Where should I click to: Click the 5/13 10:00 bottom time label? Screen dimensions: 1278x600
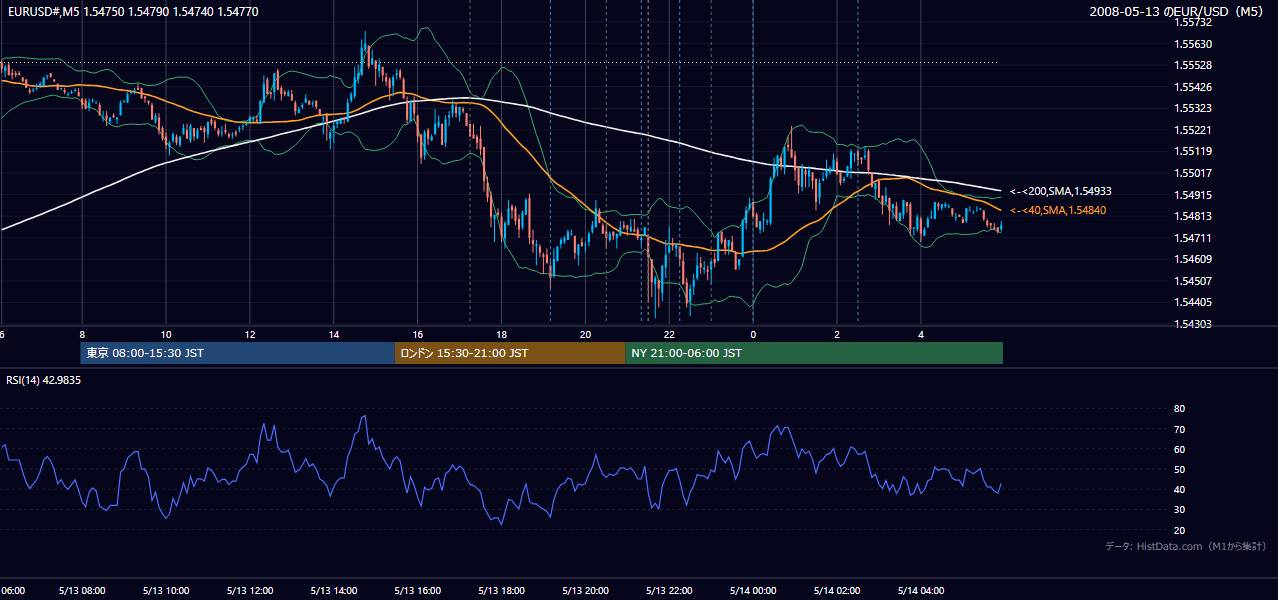click(166, 590)
